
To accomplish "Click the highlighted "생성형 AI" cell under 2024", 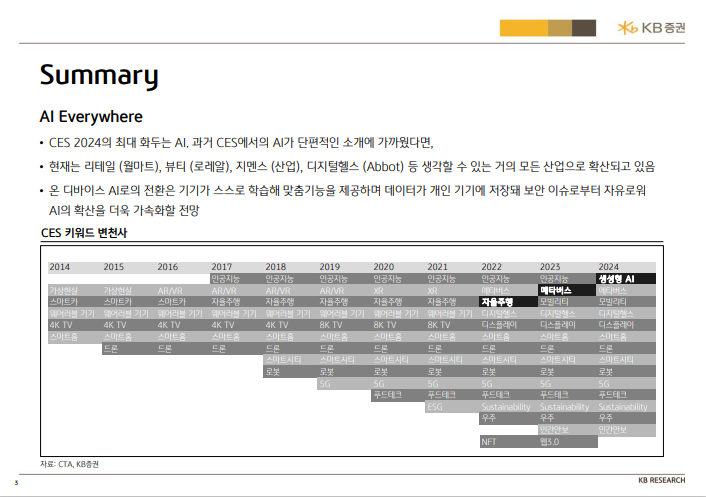I will coord(626,279).
